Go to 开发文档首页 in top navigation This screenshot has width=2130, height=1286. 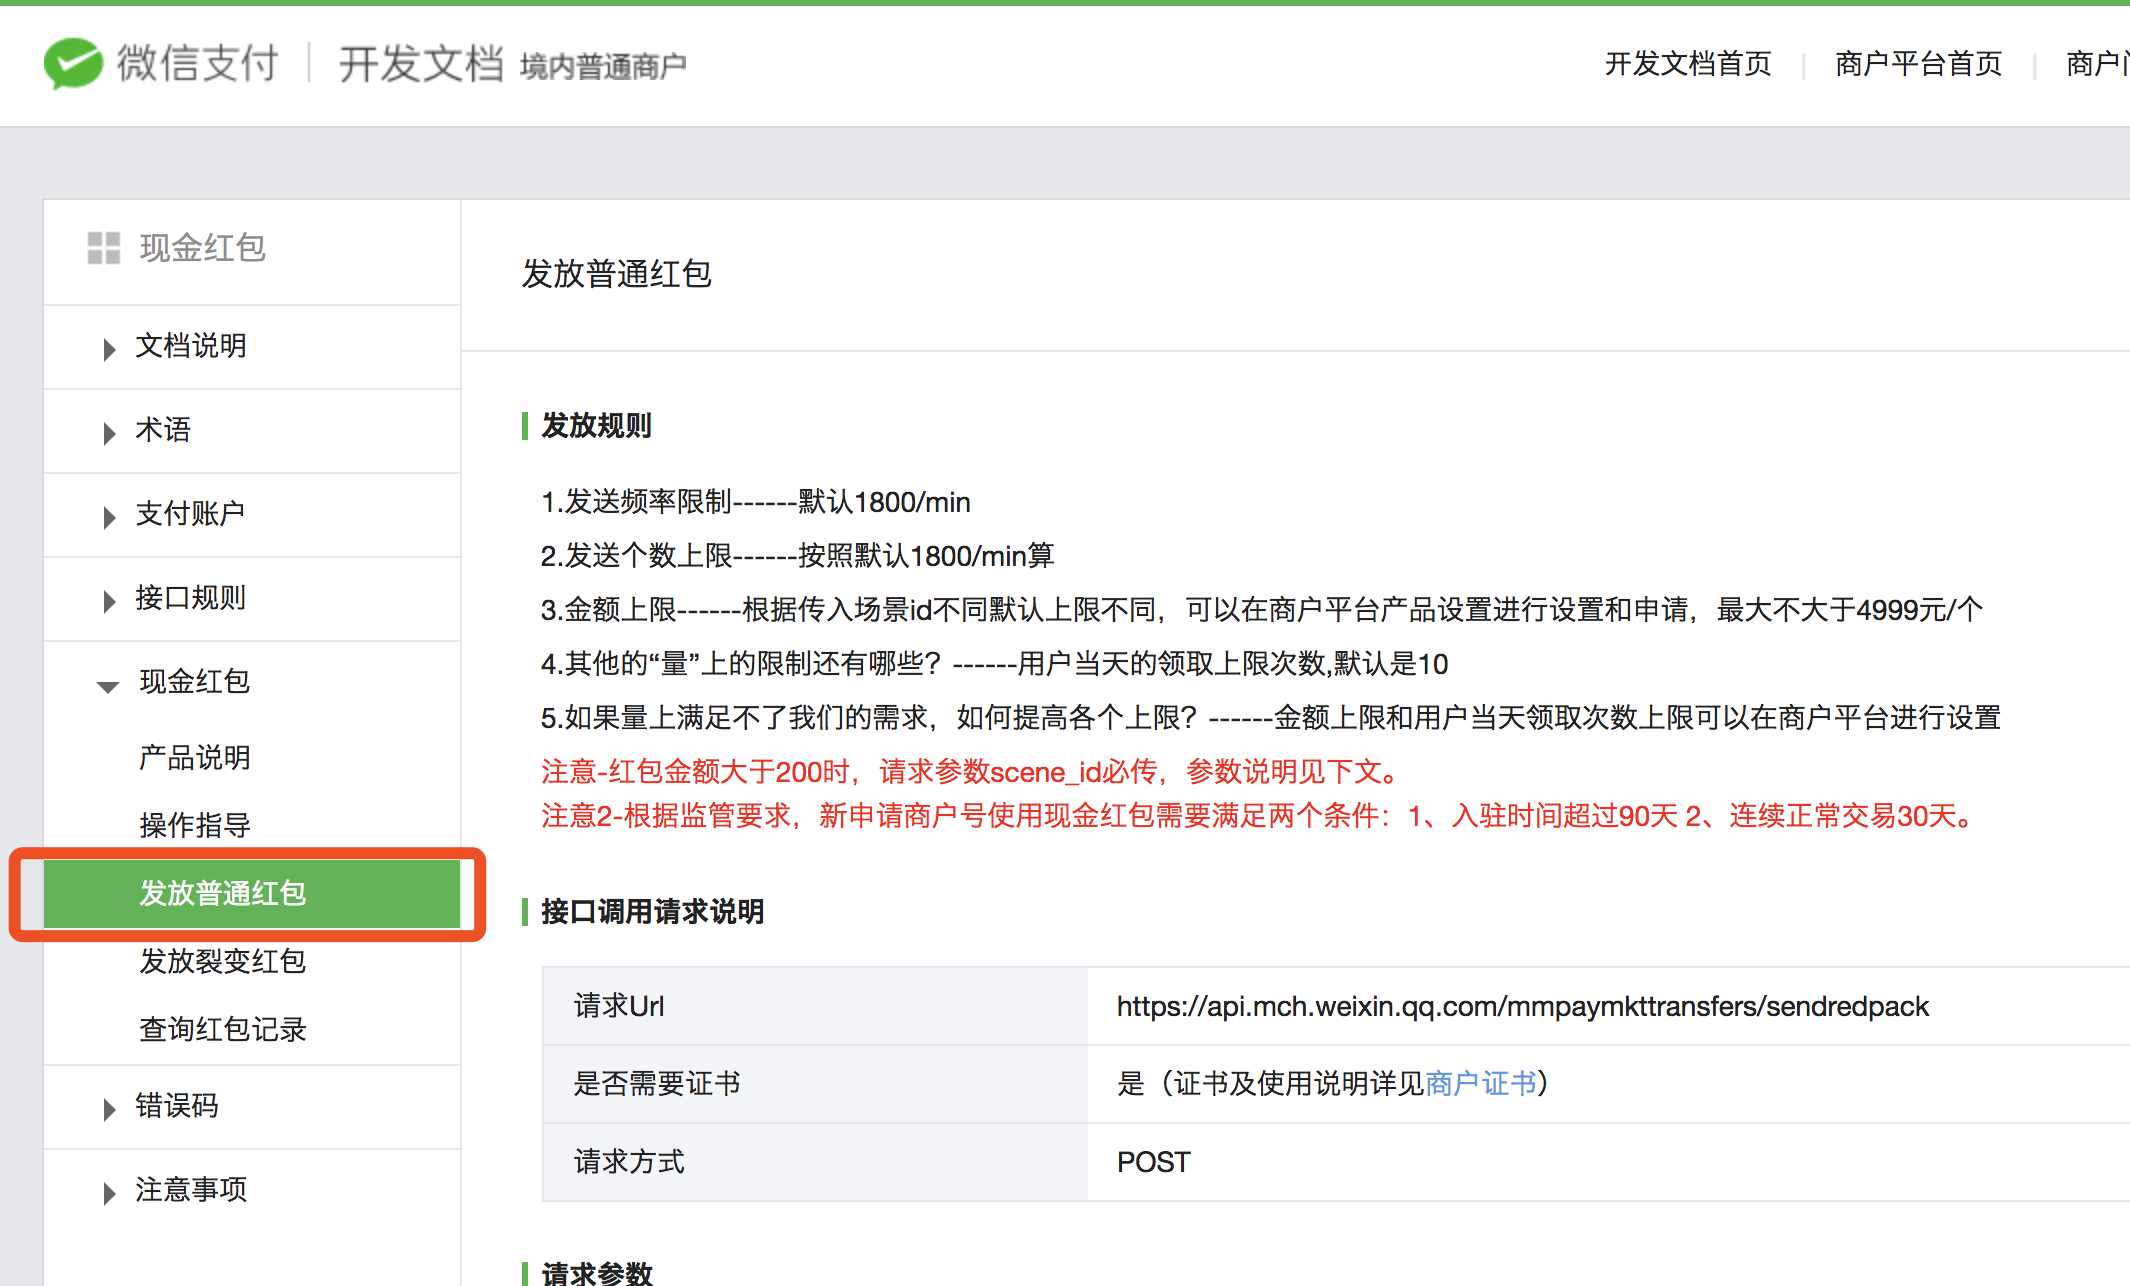point(1688,64)
